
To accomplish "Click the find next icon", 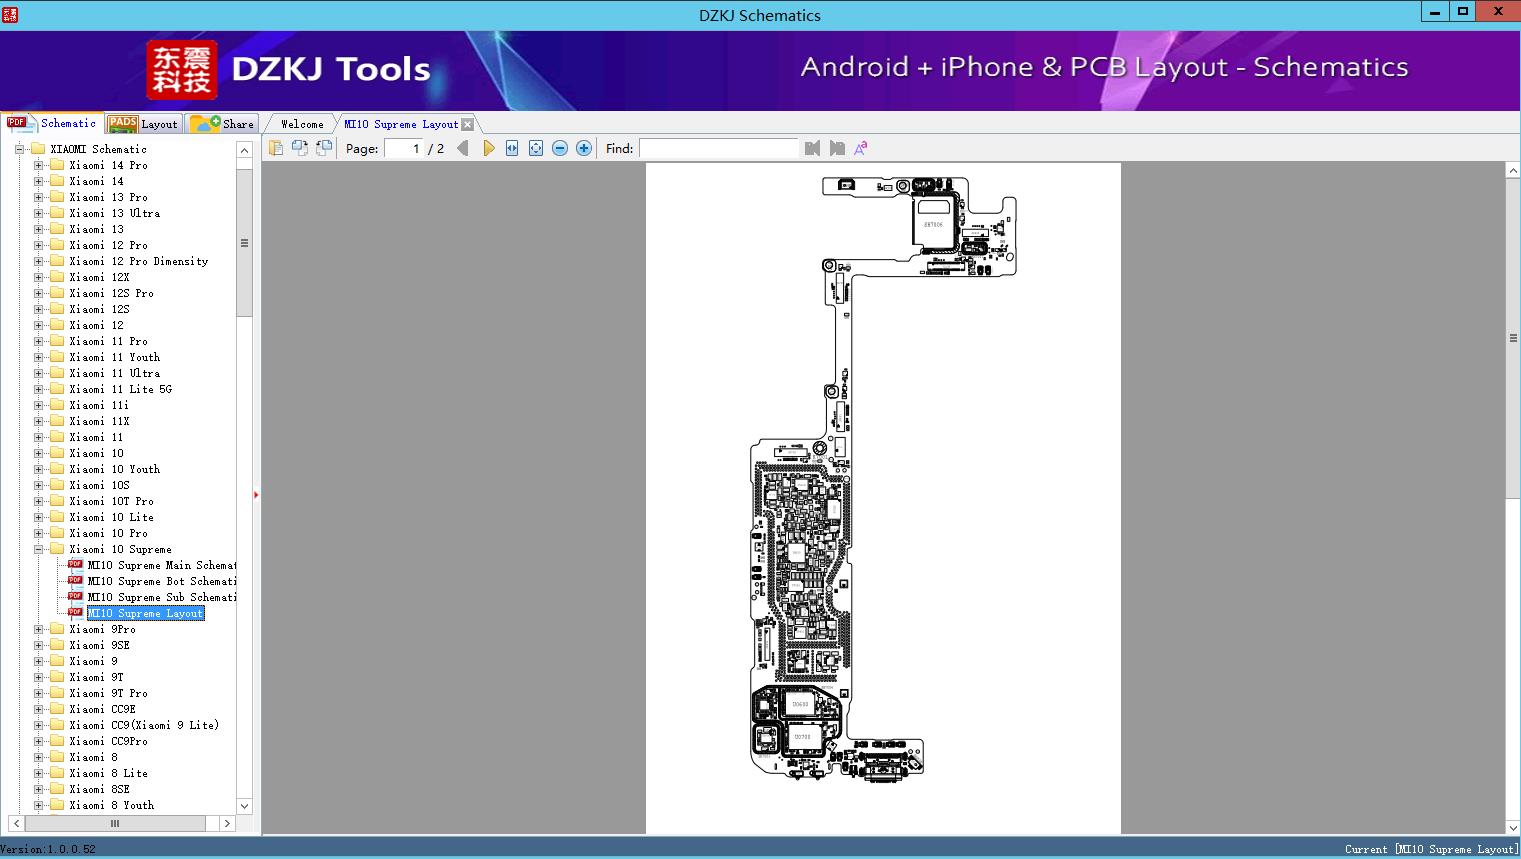I will coord(837,148).
